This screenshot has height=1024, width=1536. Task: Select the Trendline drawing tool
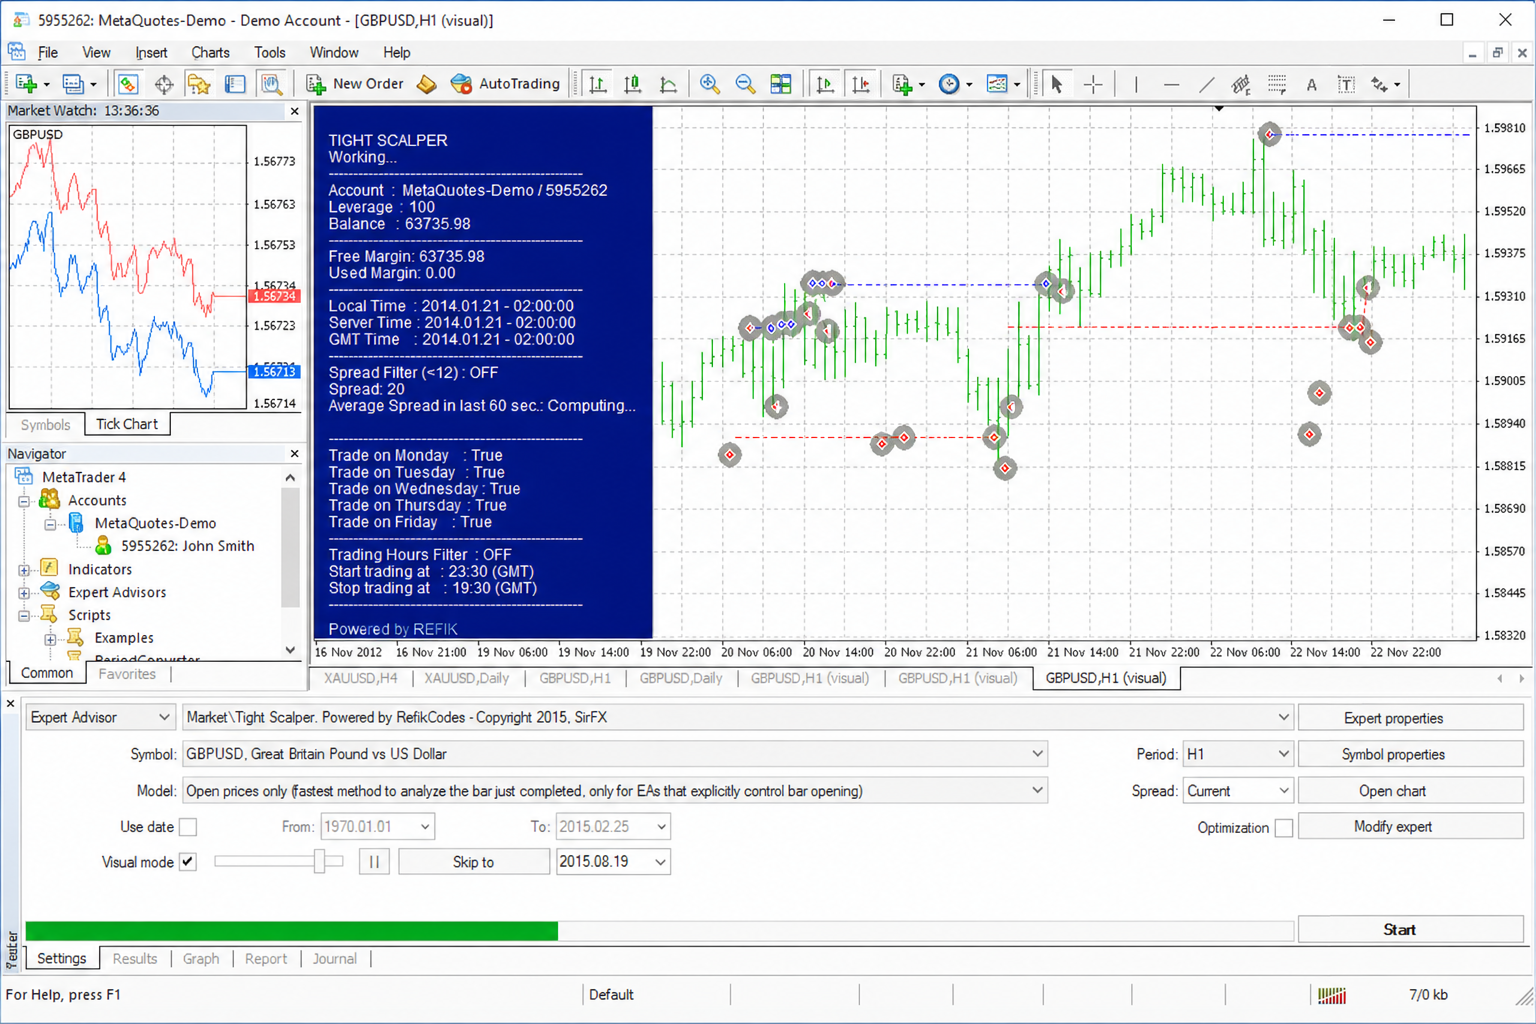click(x=1207, y=84)
